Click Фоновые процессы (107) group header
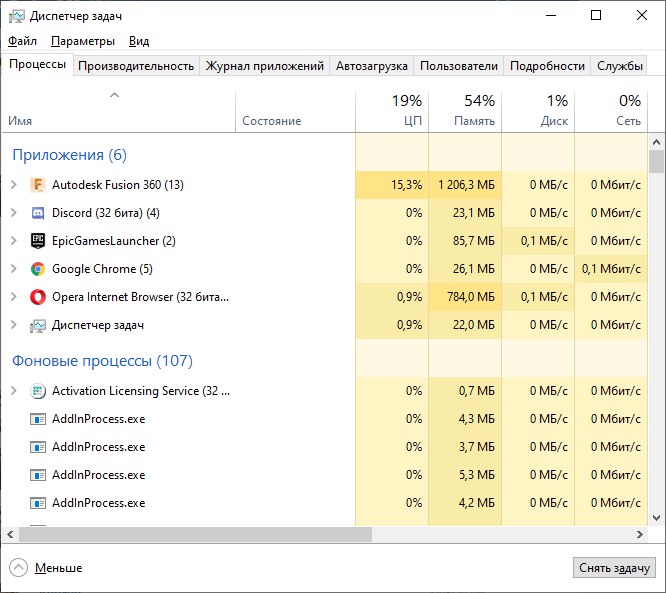Screen dimensions: 666x593 (102, 361)
